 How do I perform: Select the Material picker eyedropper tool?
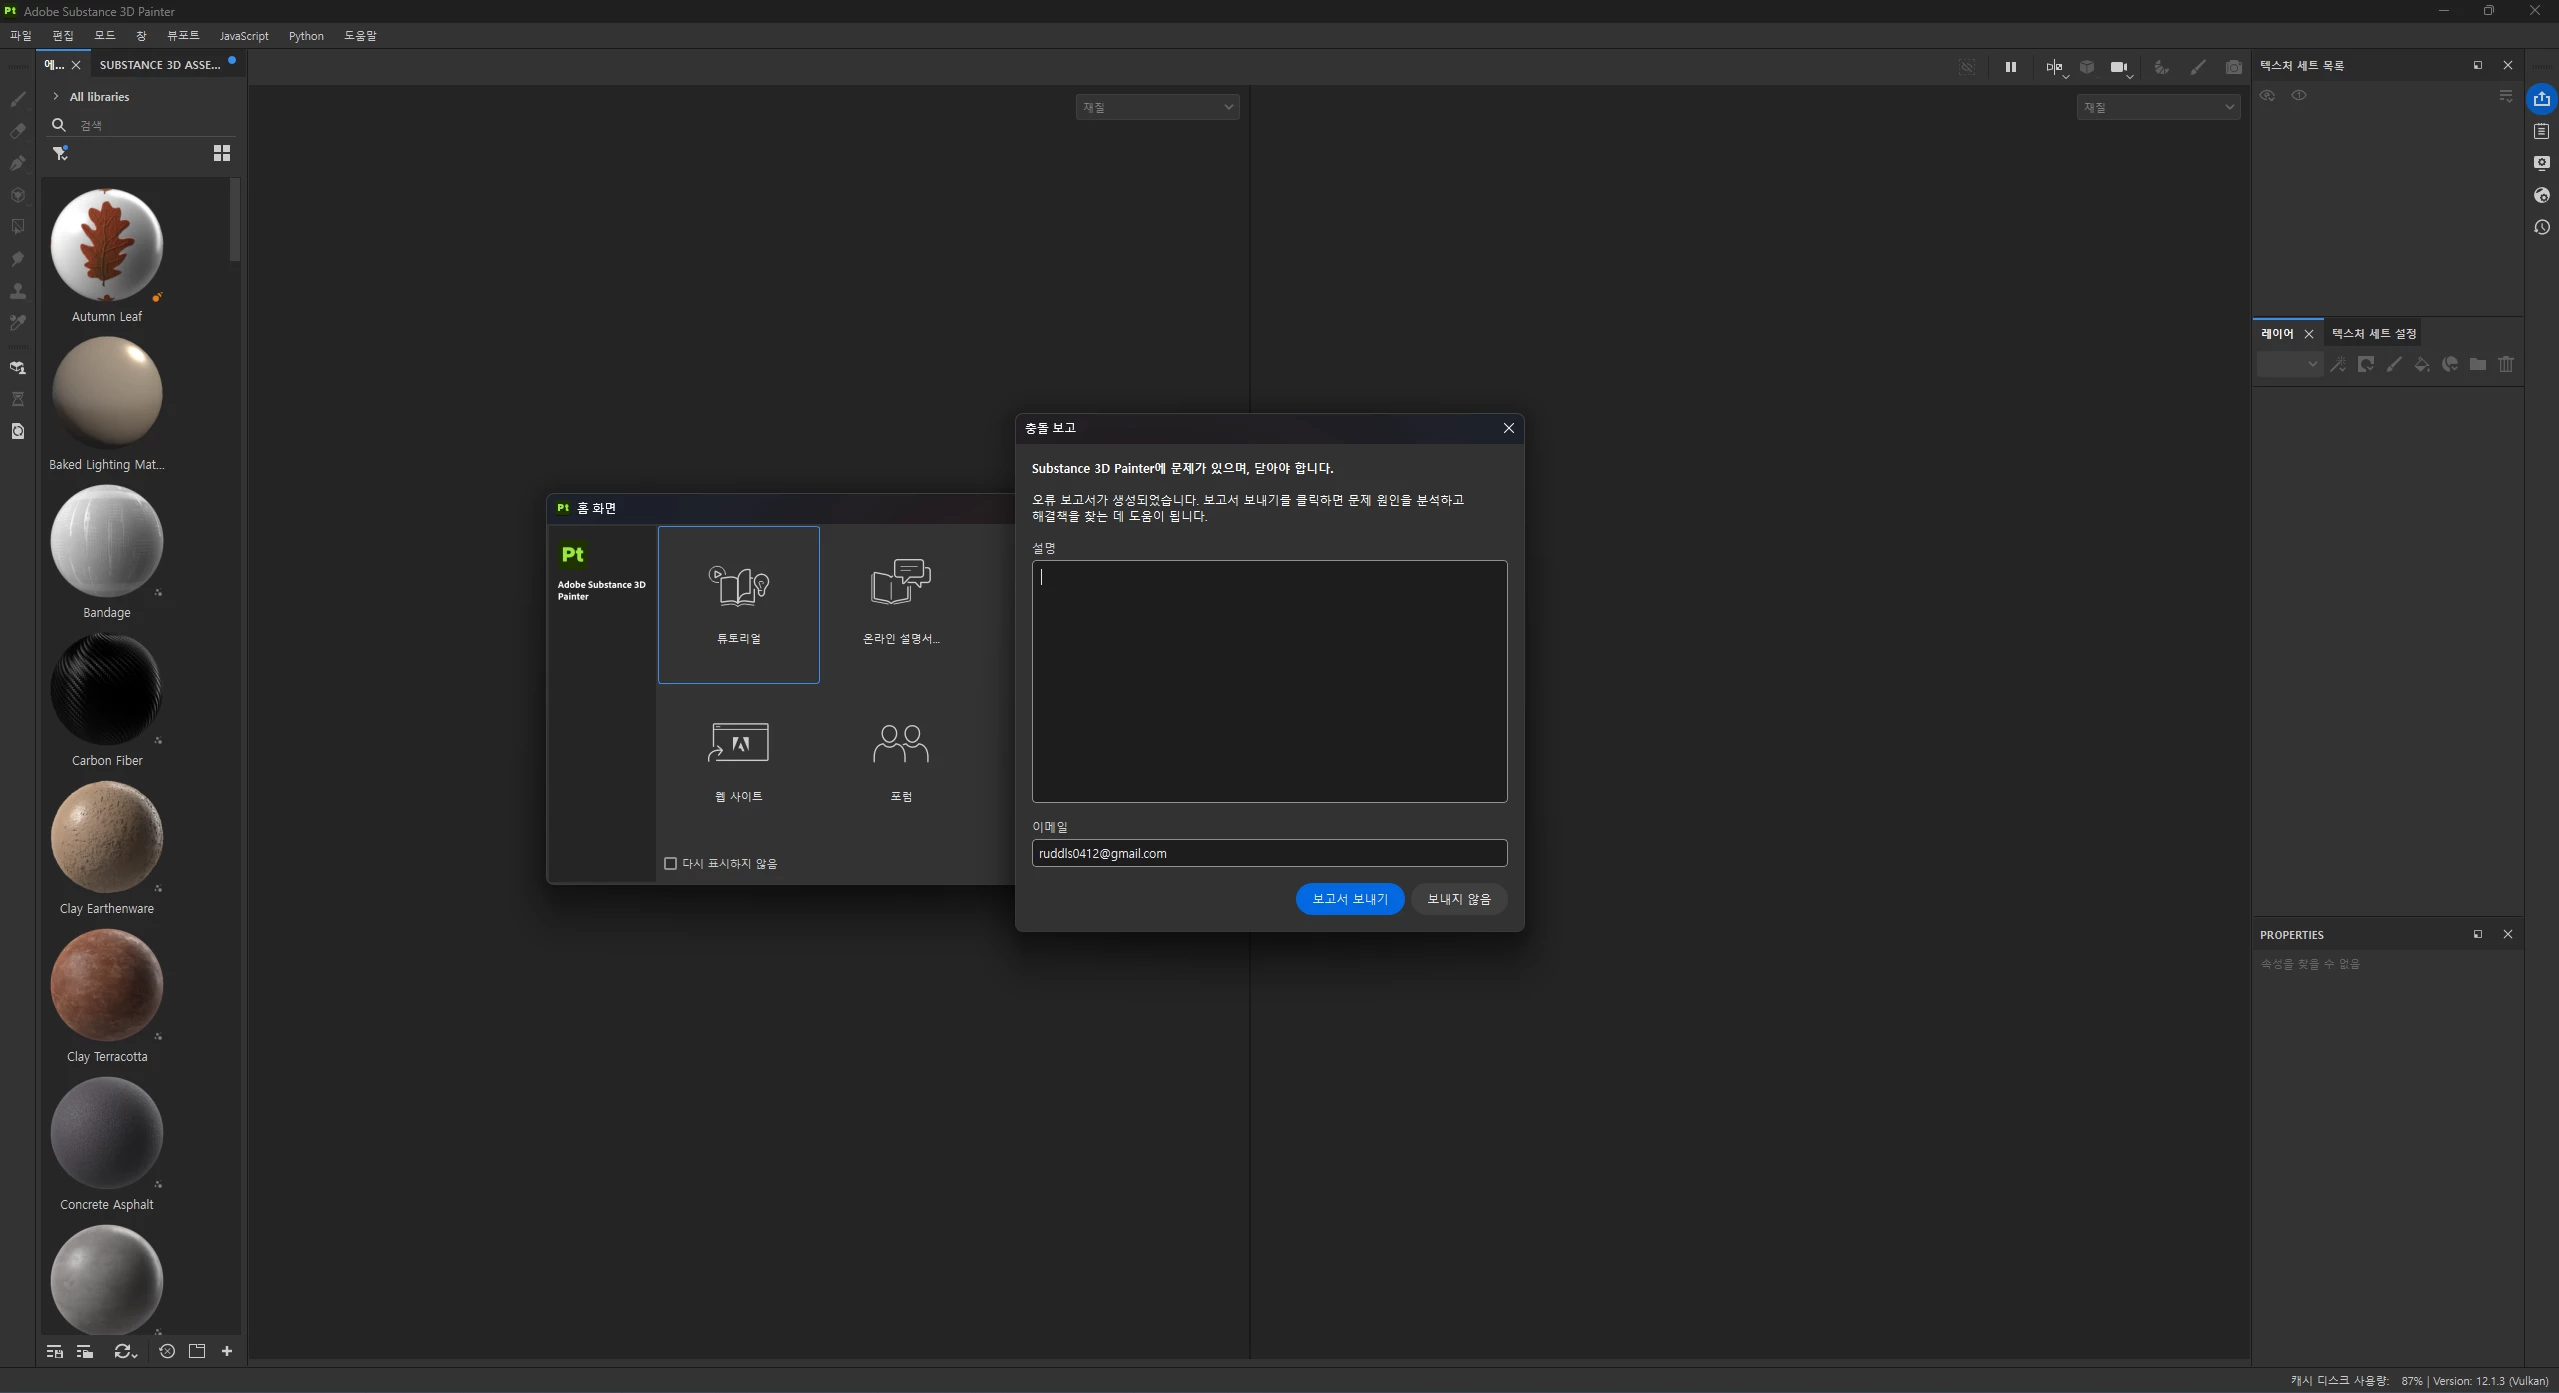pyautogui.click(x=18, y=323)
